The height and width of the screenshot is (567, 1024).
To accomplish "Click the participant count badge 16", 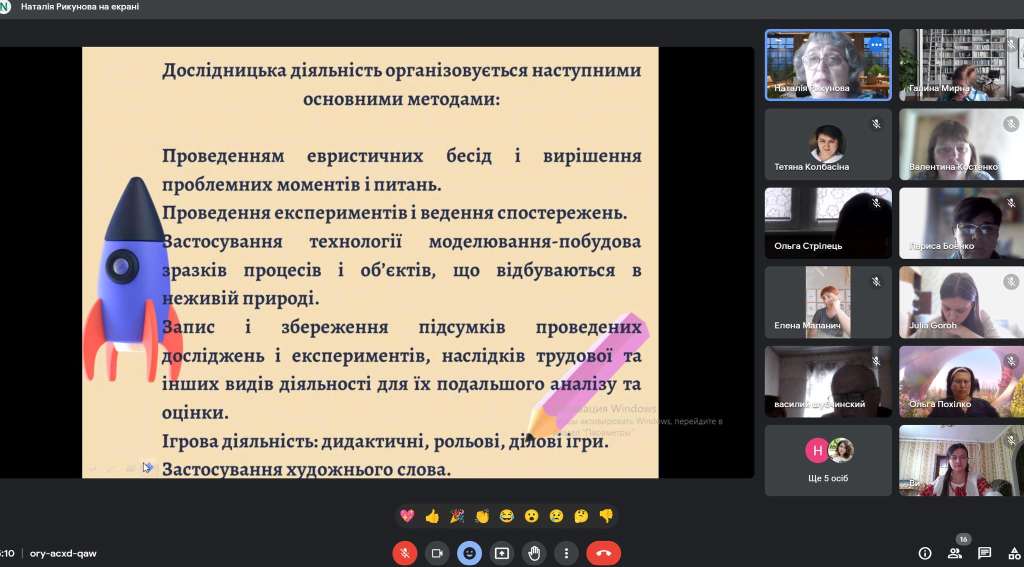I will point(963,540).
